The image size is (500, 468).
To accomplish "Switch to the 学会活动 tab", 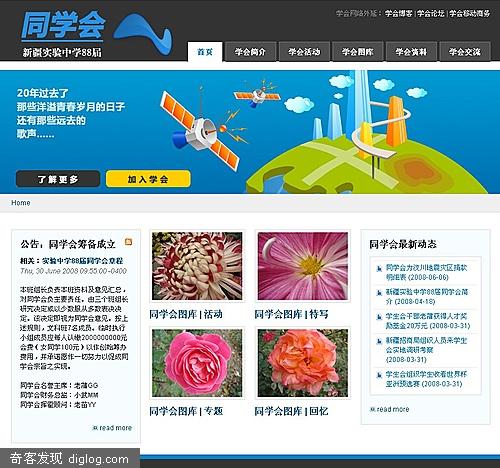I will coord(304,52).
